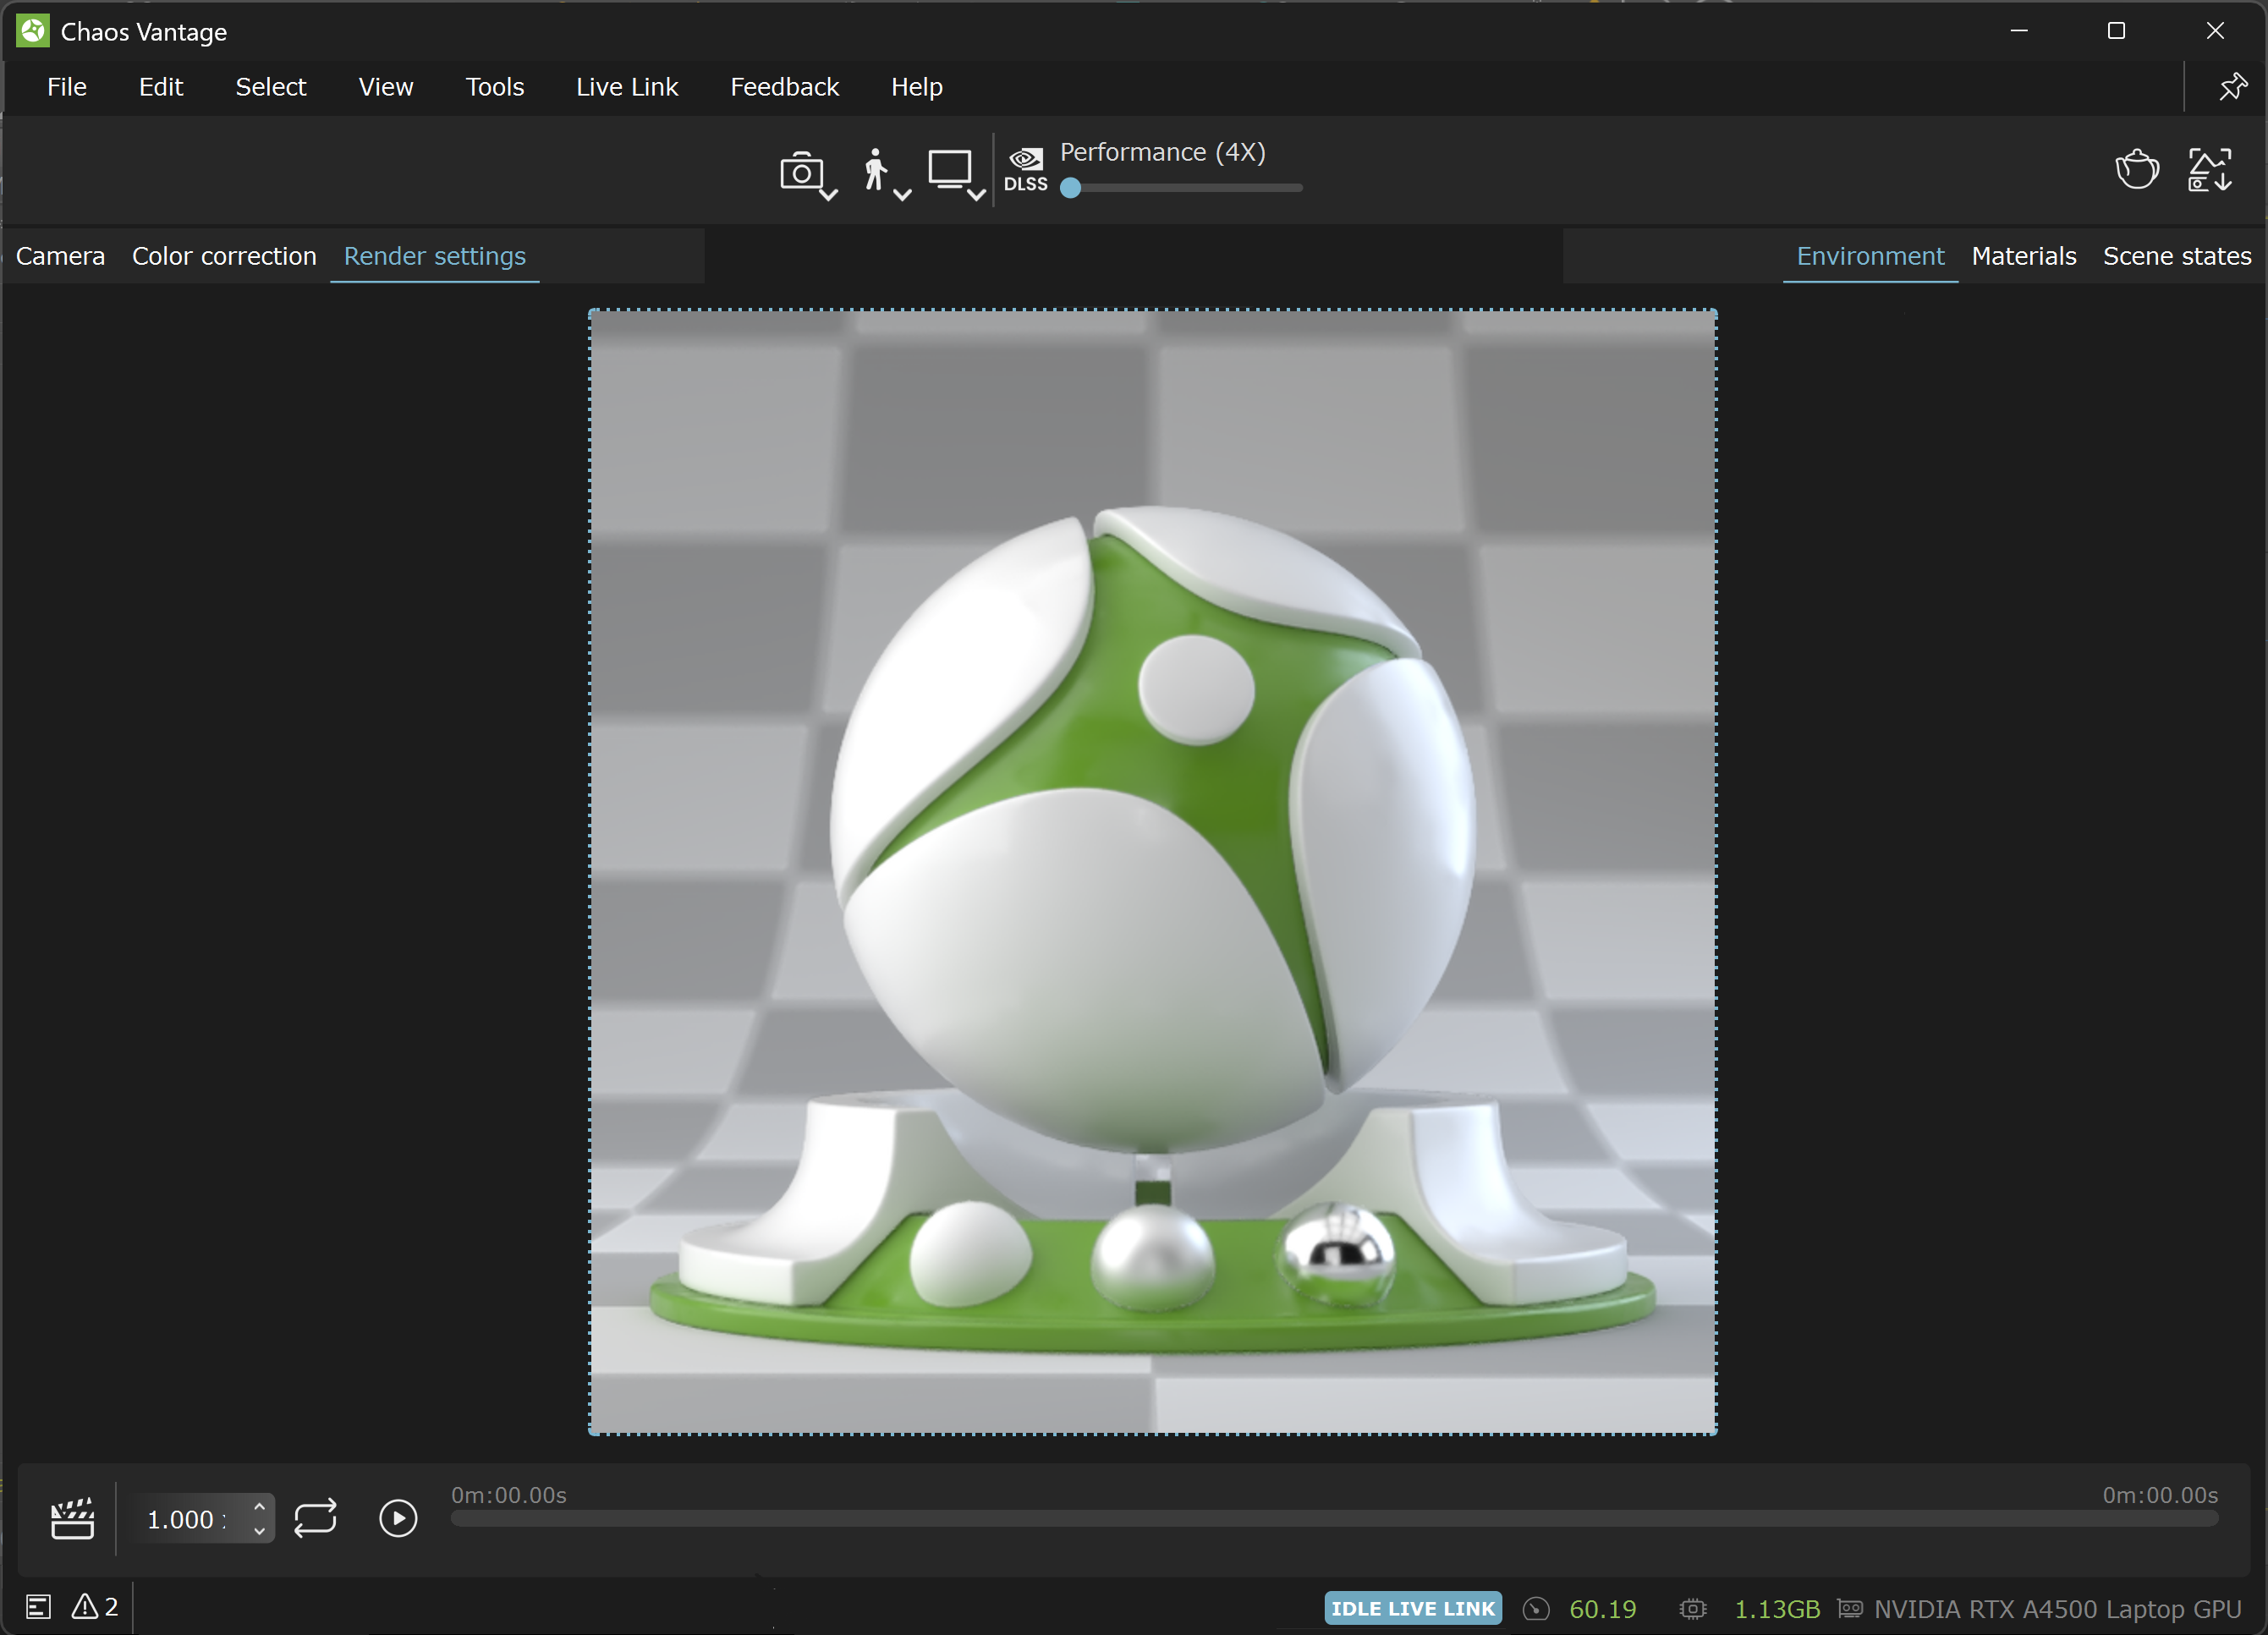Viewport: 2268px width, 1635px height.
Task: Click the NVIDIA RTX A4500 Laptop GPU label
Action: [x=2058, y=1609]
